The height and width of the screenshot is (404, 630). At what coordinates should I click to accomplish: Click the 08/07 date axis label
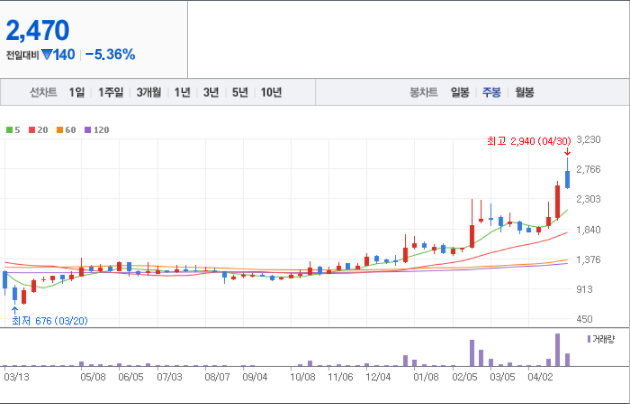(x=217, y=377)
